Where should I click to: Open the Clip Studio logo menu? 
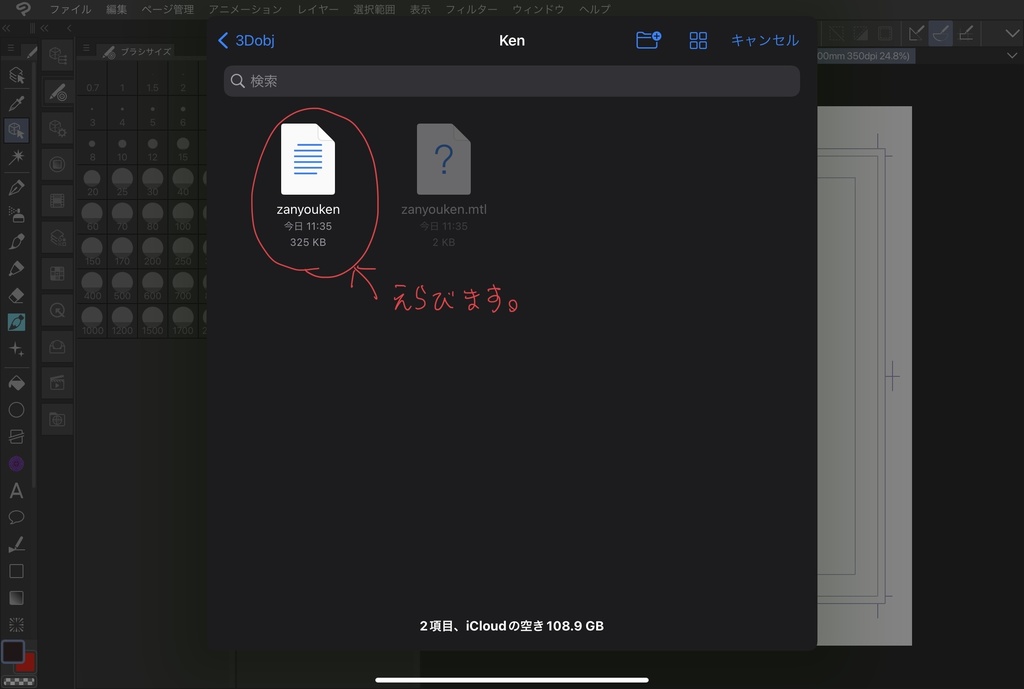tap(24, 8)
